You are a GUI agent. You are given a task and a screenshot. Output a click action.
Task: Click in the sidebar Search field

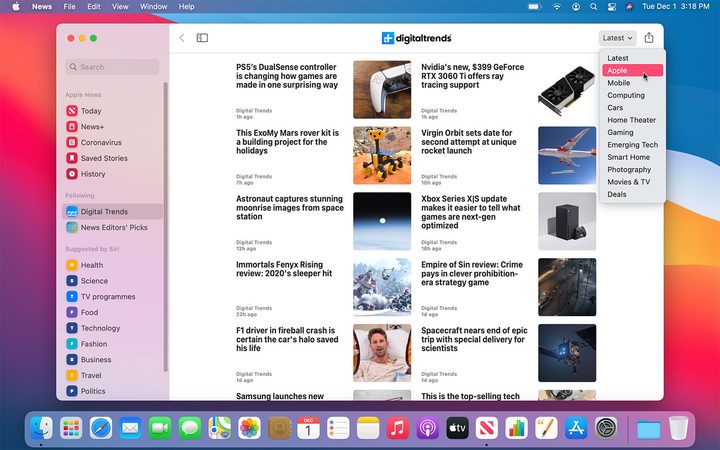point(112,67)
